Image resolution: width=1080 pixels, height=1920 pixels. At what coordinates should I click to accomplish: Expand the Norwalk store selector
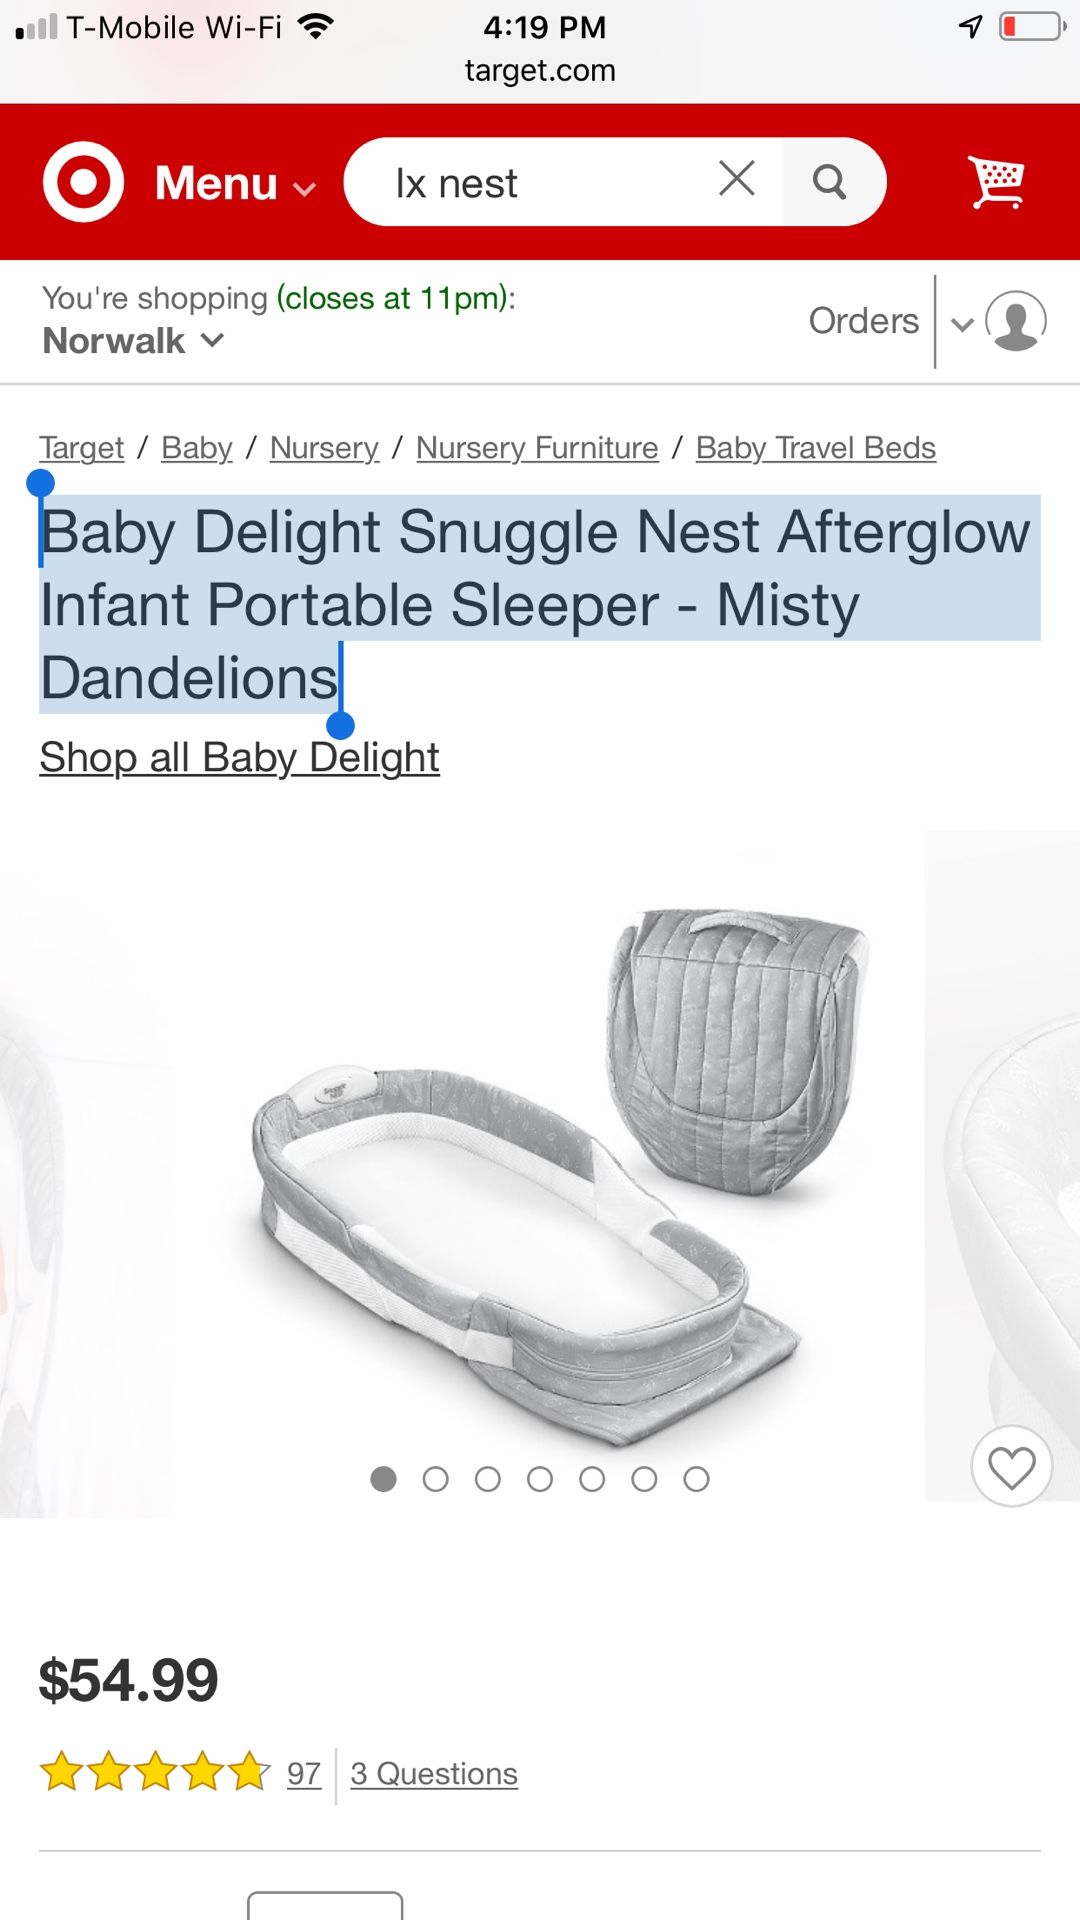(x=133, y=341)
